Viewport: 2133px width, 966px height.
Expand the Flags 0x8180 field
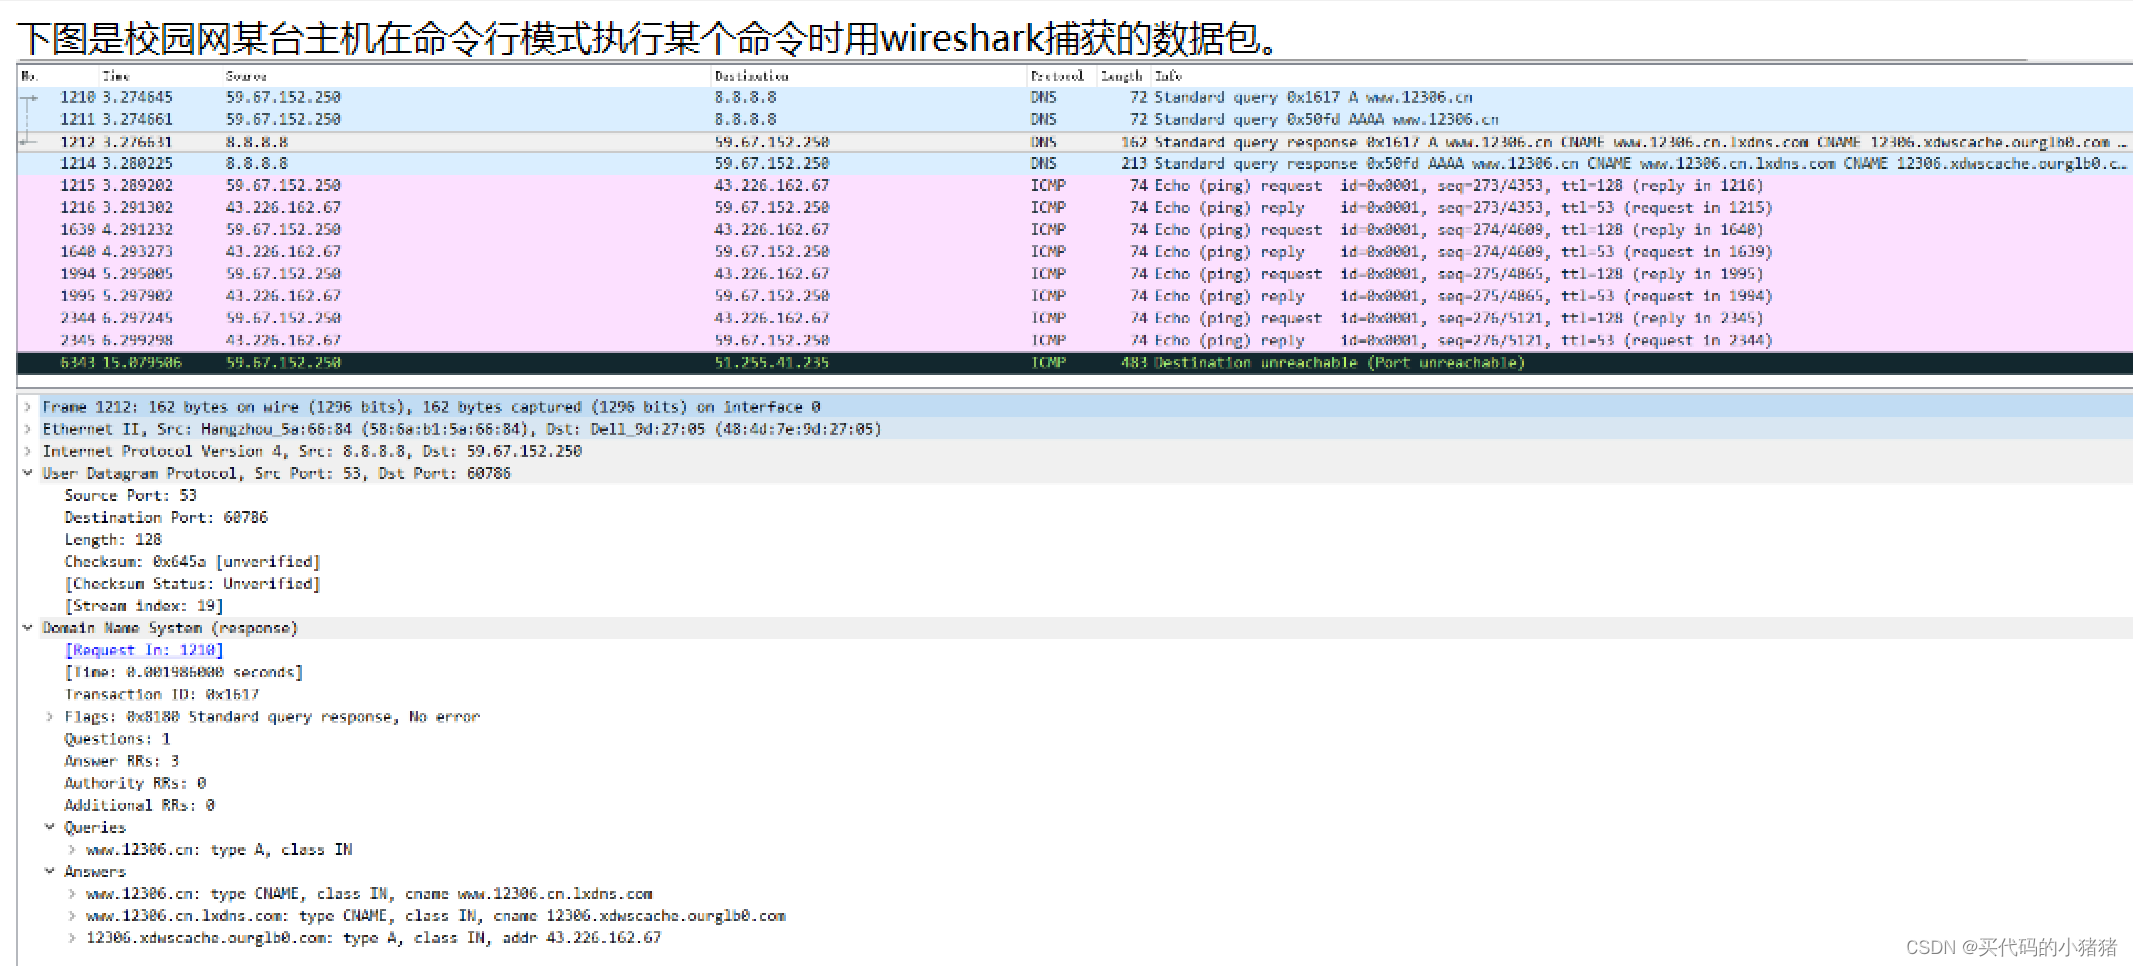click(49, 717)
